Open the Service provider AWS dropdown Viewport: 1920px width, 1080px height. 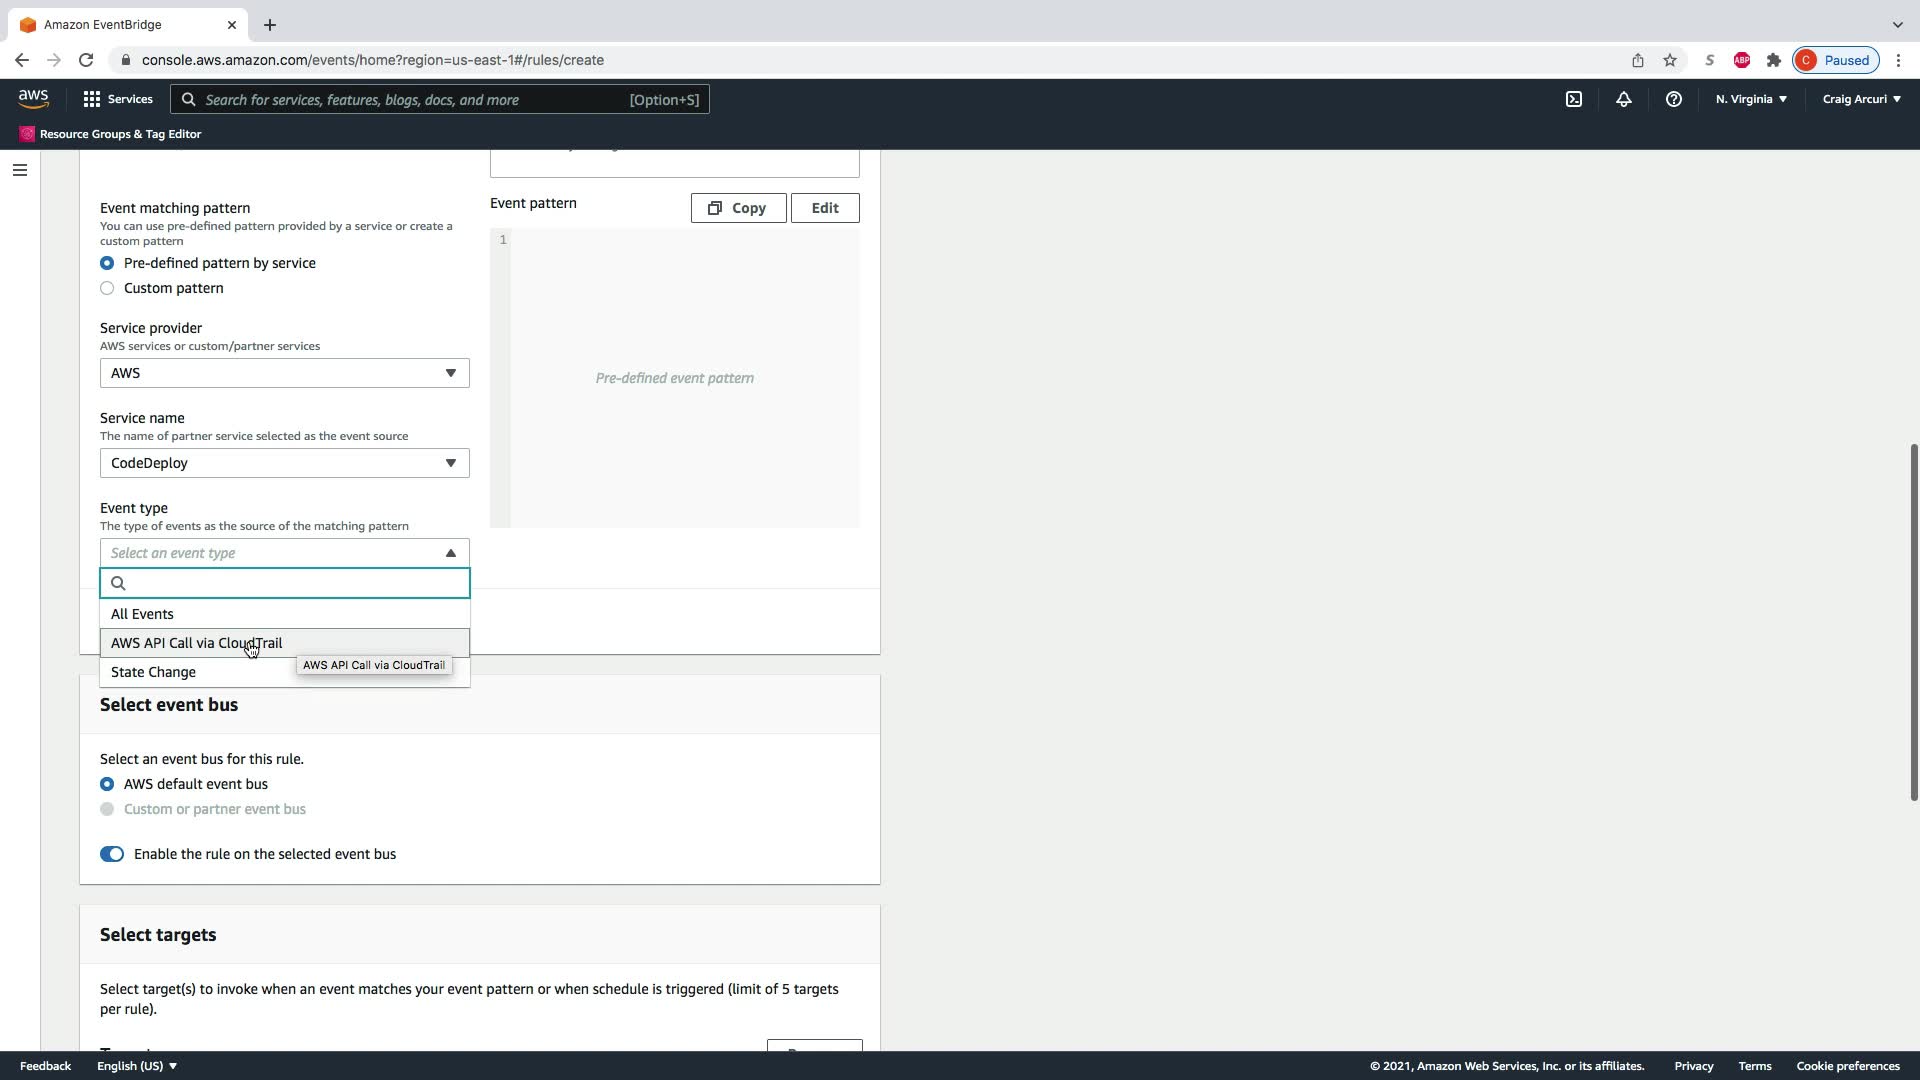click(284, 373)
